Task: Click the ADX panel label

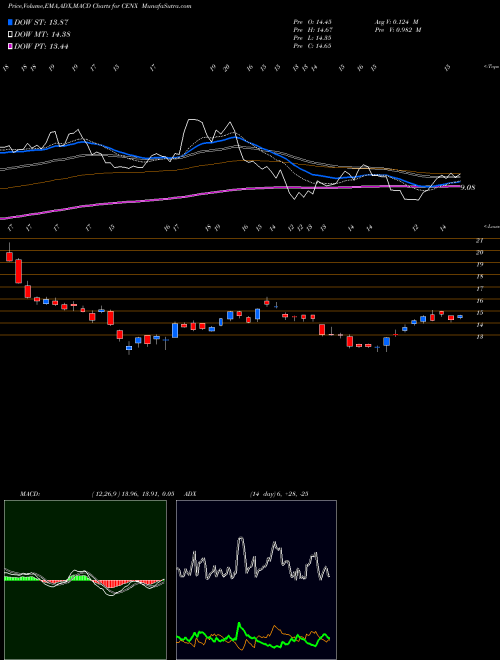Action: tap(191, 494)
